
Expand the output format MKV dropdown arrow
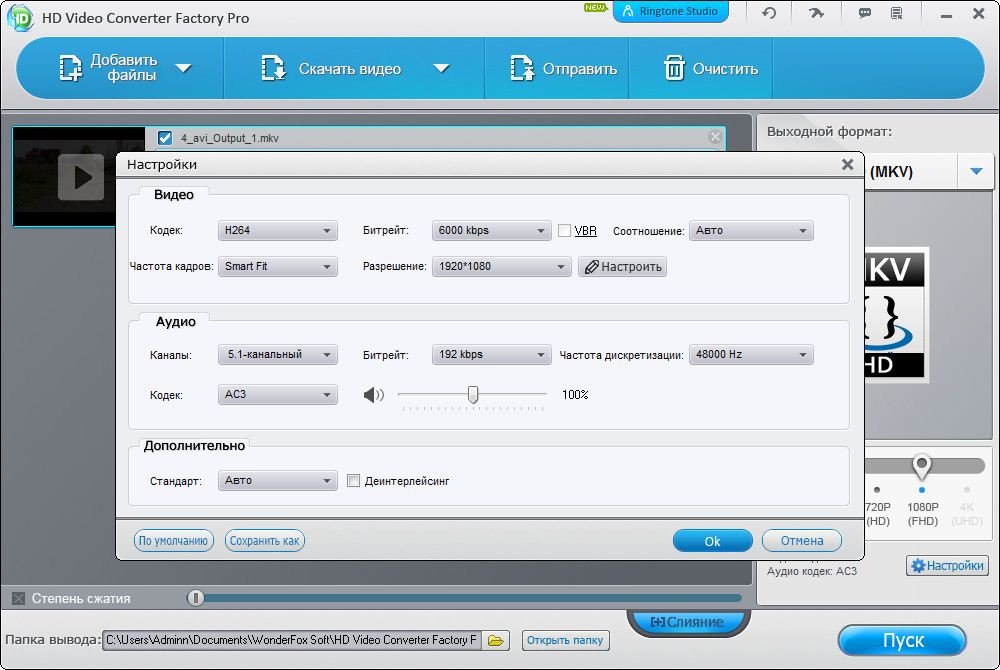[976, 171]
